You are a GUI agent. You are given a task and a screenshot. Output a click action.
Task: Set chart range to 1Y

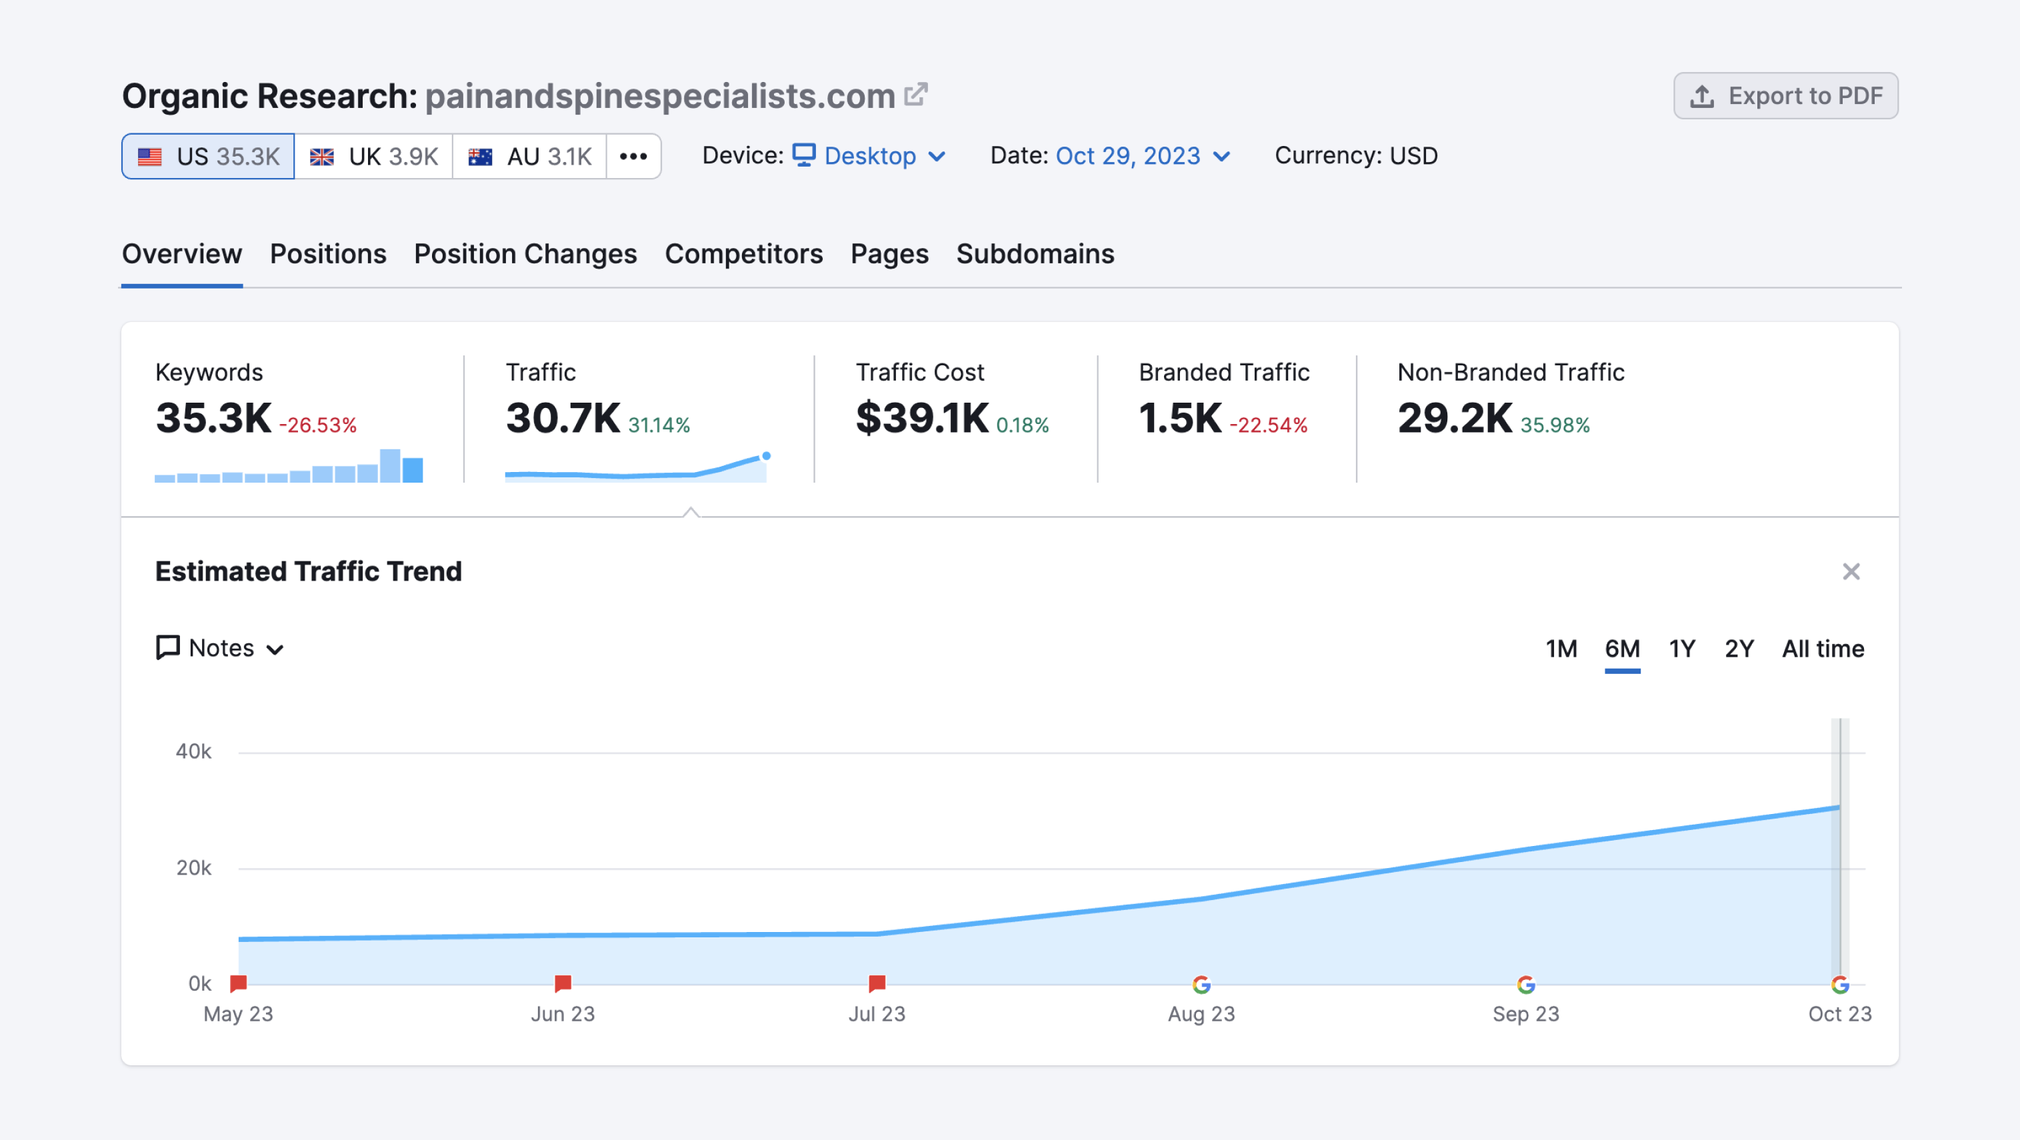(x=1681, y=649)
